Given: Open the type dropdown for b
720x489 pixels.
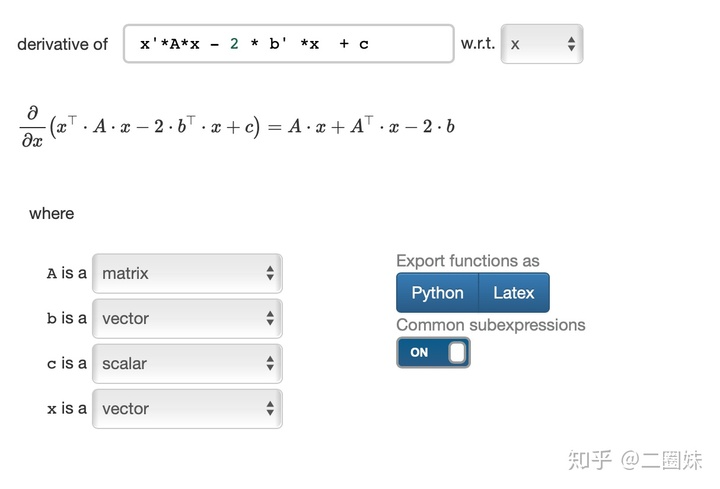Looking at the screenshot, I should click(x=187, y=318).
